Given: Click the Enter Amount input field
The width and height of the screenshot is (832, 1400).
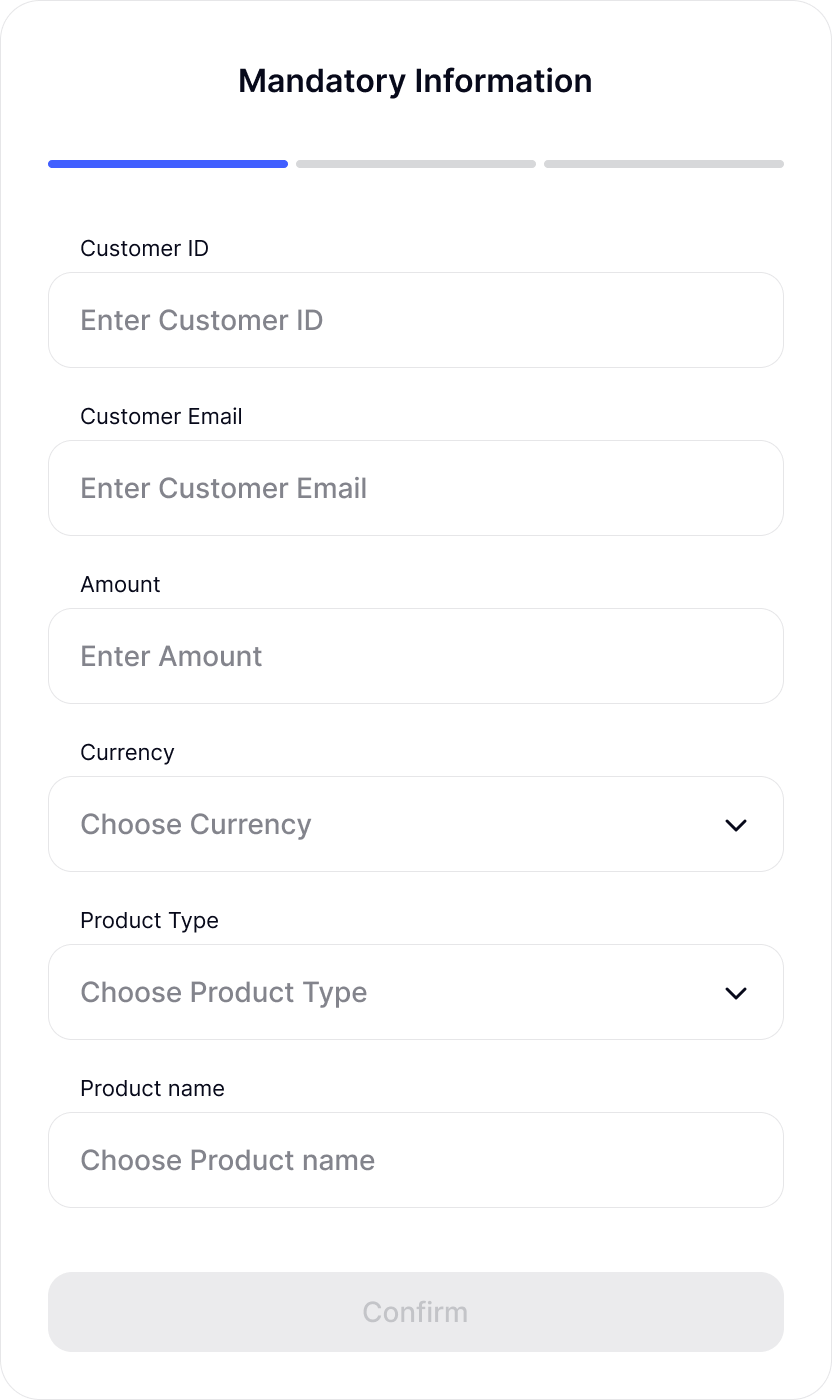Looking at the screenshot, I should click(415, 656).
